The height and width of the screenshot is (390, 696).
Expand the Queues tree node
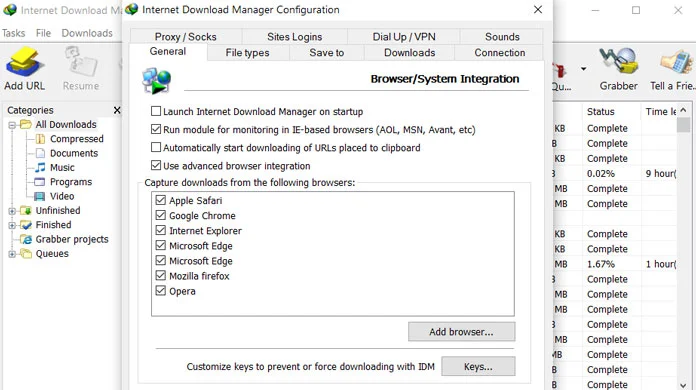point(12,254)
